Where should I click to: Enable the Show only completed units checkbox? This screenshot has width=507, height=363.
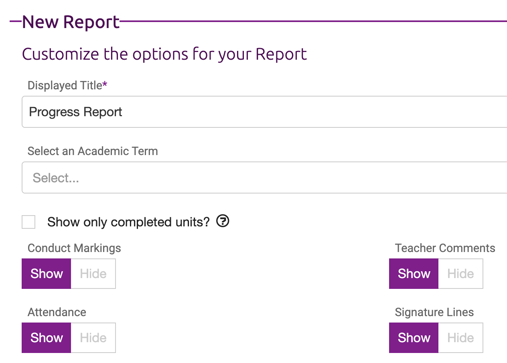[29, 222]
